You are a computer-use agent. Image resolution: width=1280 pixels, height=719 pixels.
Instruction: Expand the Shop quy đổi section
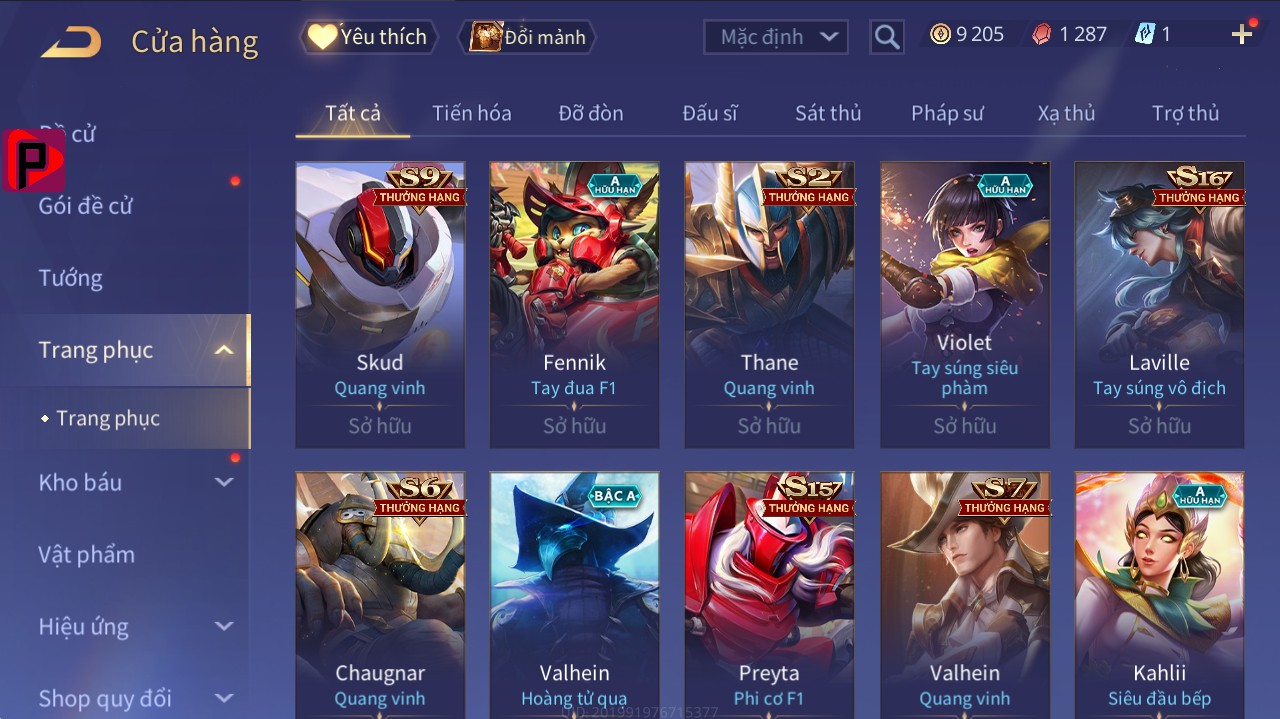(x=224, y=698)
